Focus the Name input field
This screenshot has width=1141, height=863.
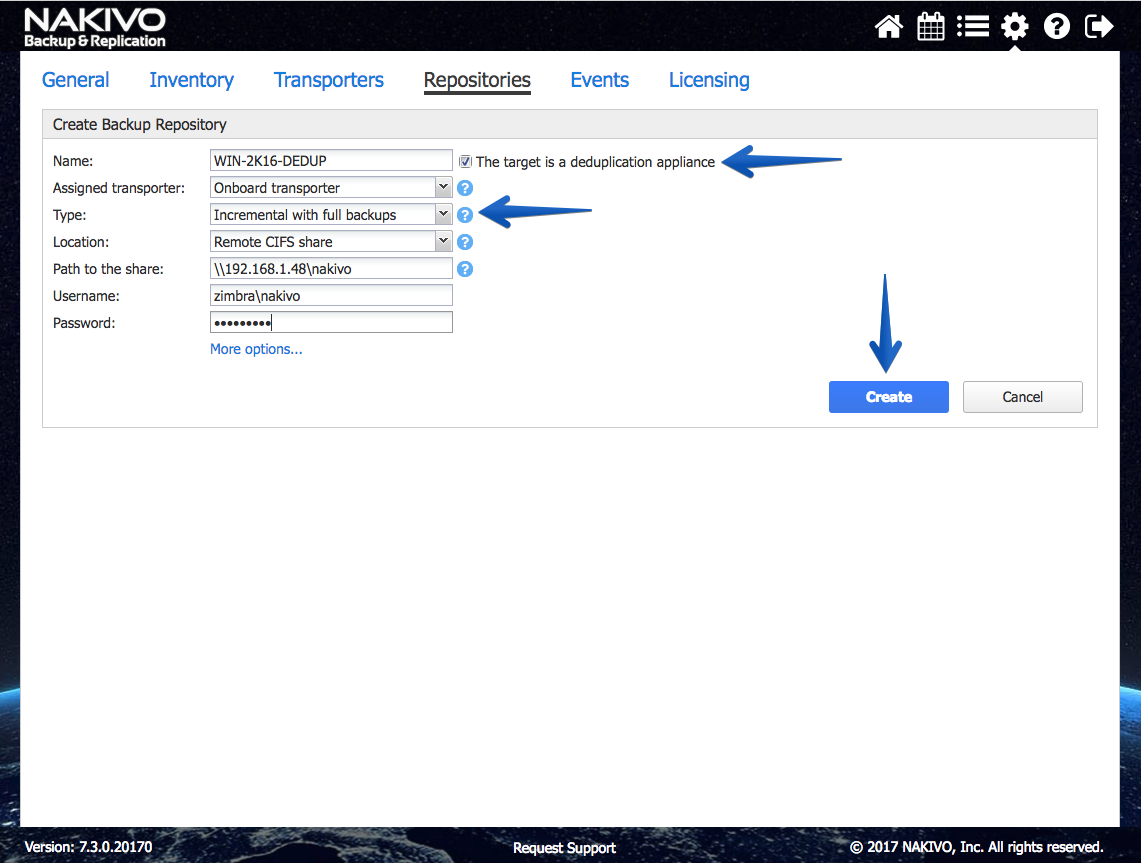pyautogui.click(x=331, y=161)
